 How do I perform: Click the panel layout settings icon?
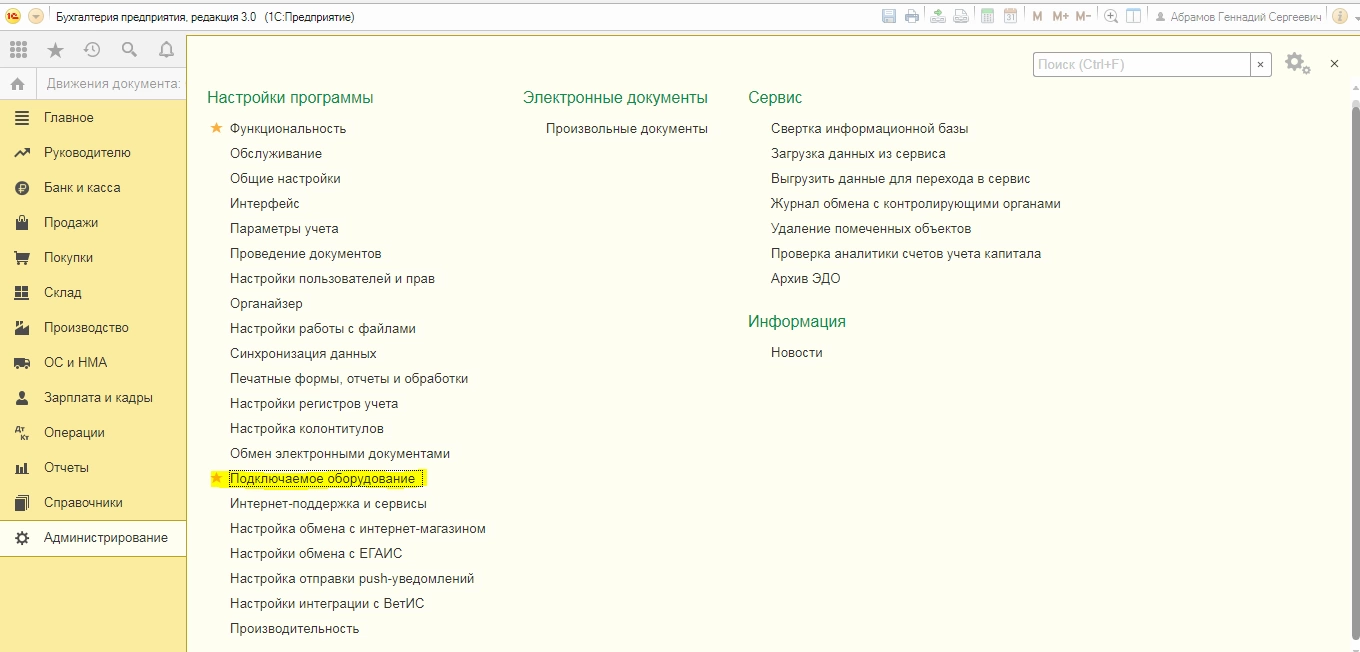[1133, 16]
